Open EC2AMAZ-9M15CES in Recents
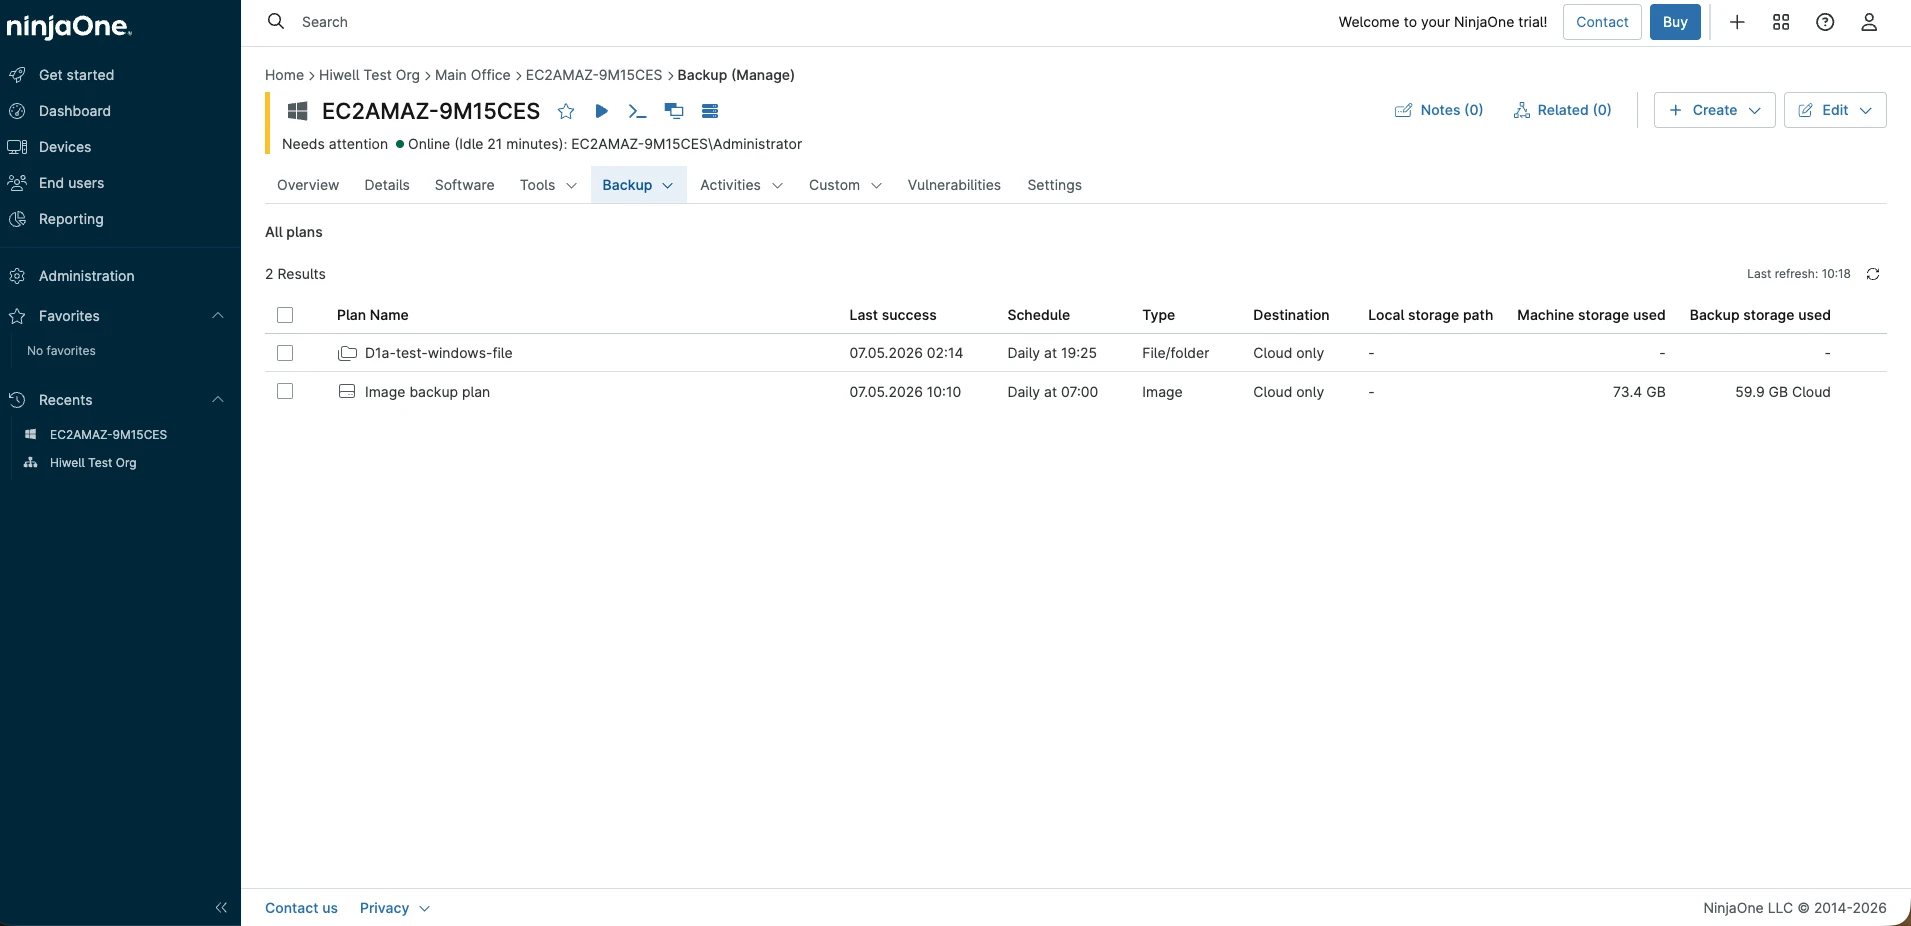Screen dimensions: 1911x926 (108, 435)
